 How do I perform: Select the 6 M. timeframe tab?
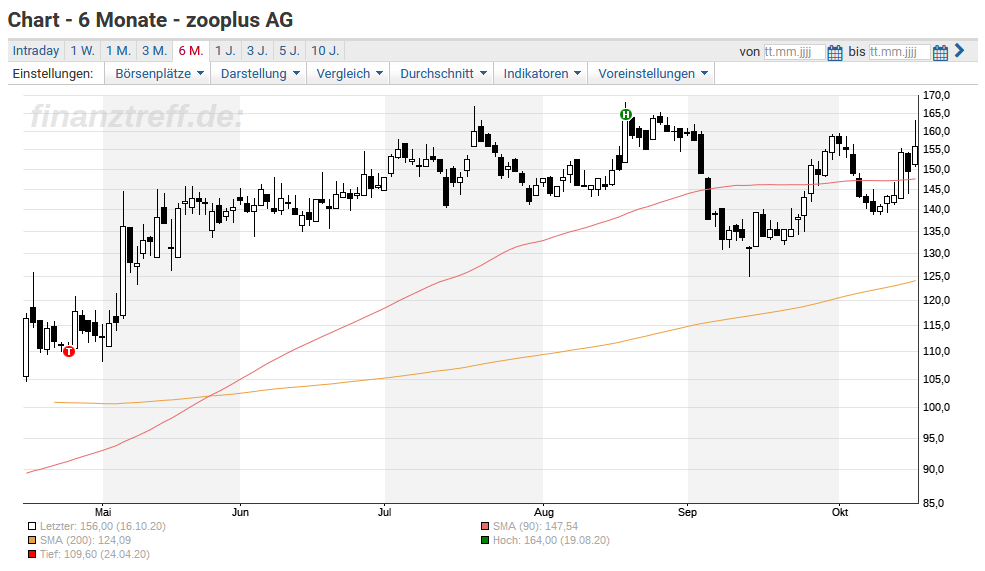(x=191, y=51)
